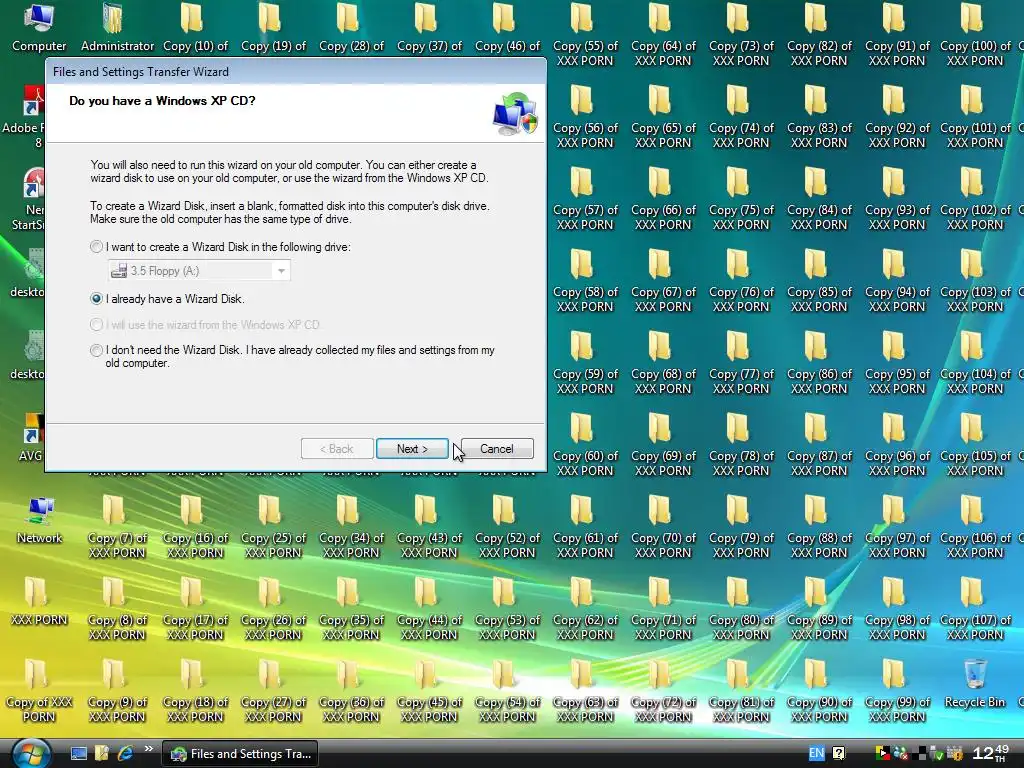Screen dimensions: 1024x768
Task: Open the Start menu orb
Action: (x=30, y=753)
